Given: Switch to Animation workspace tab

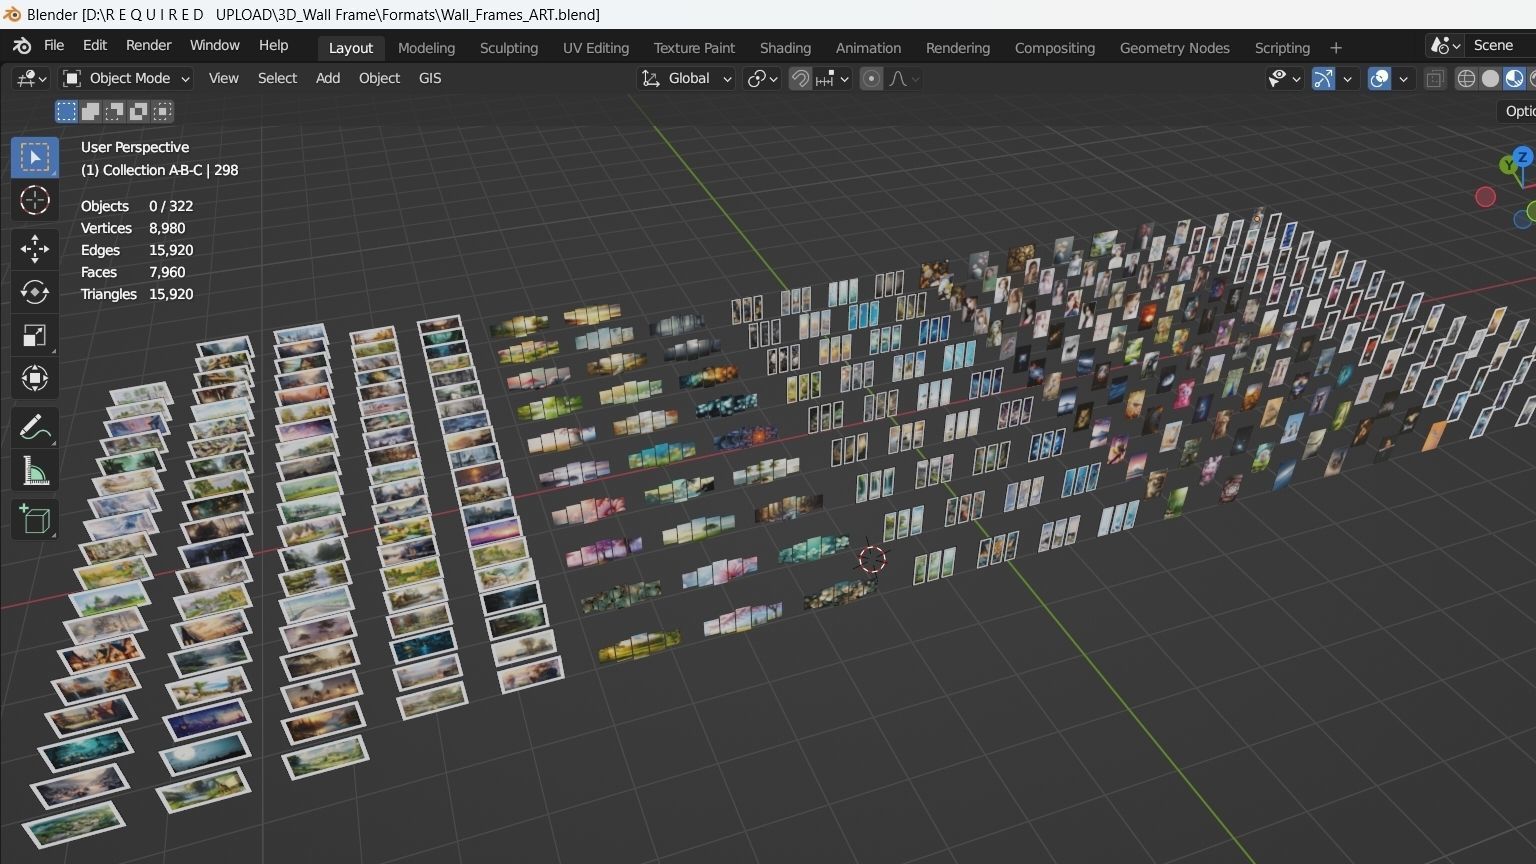Looking at the screenshot, I should 868,48.
